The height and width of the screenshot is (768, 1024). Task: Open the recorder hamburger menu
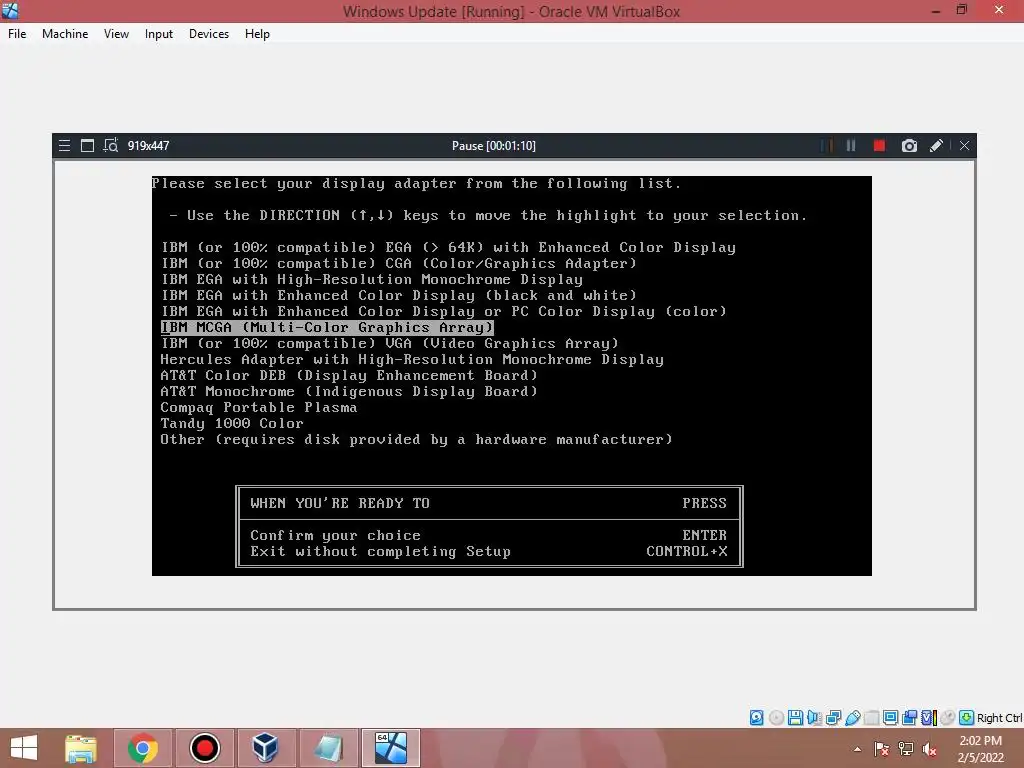(x=64, y=146)
